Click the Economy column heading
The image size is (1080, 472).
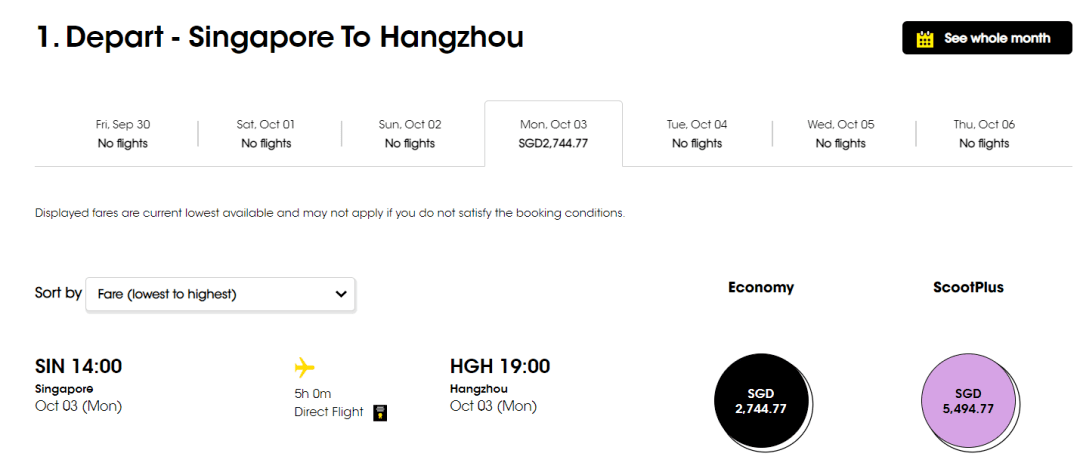click(x=761, y=287)
